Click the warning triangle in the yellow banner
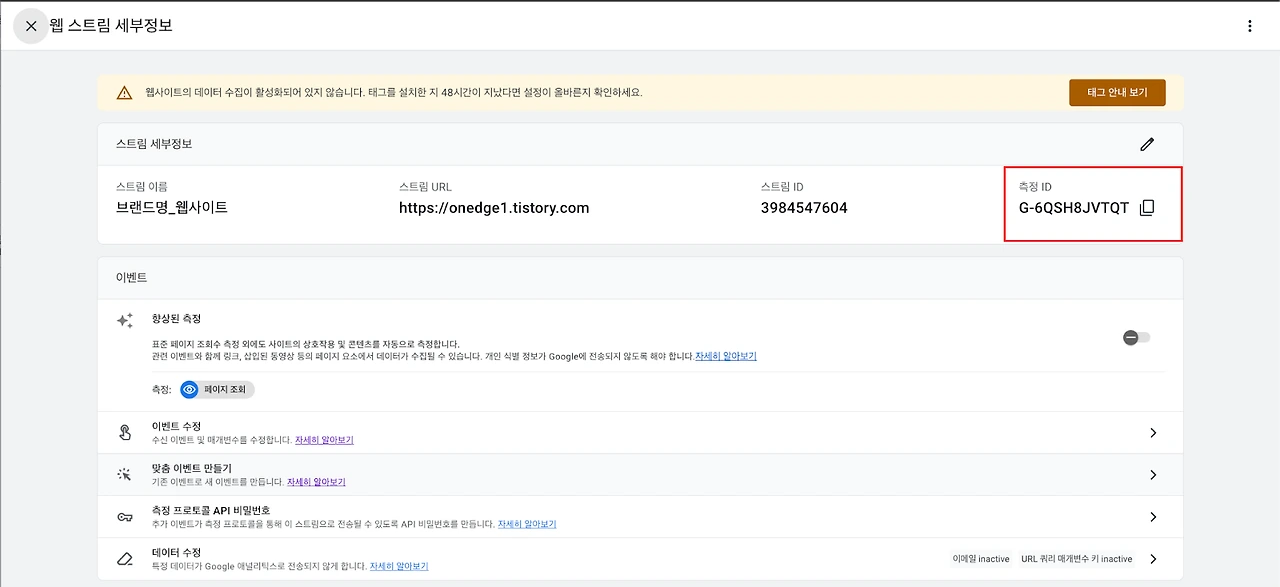Screen dimensions: 1280x587 (x=124, y=91)
